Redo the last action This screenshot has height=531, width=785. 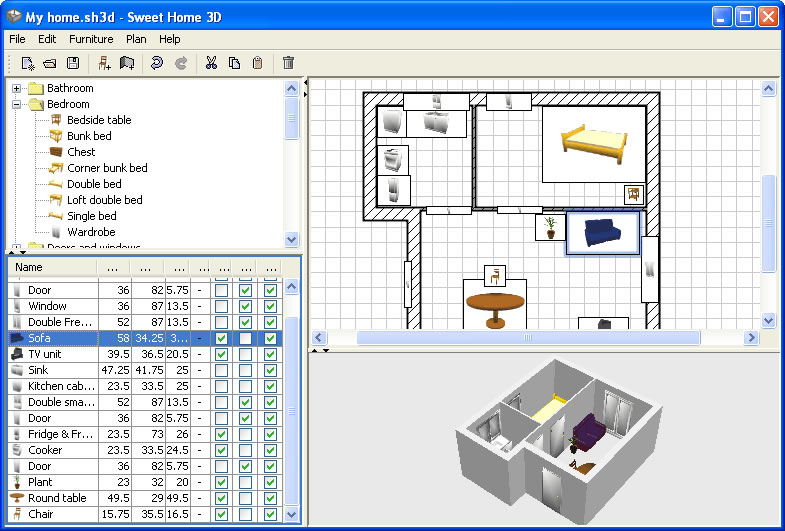(181, 63)
